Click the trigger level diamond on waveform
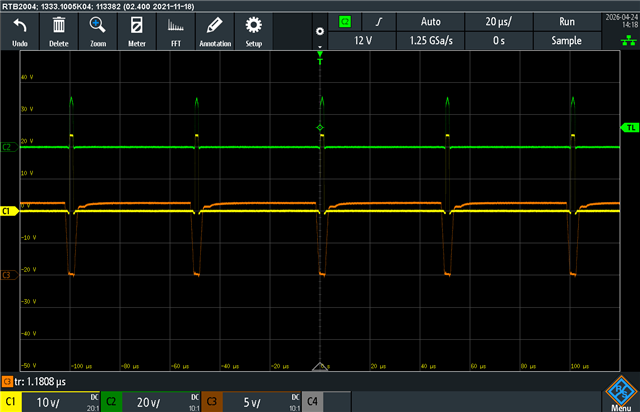 coord(320,128)
